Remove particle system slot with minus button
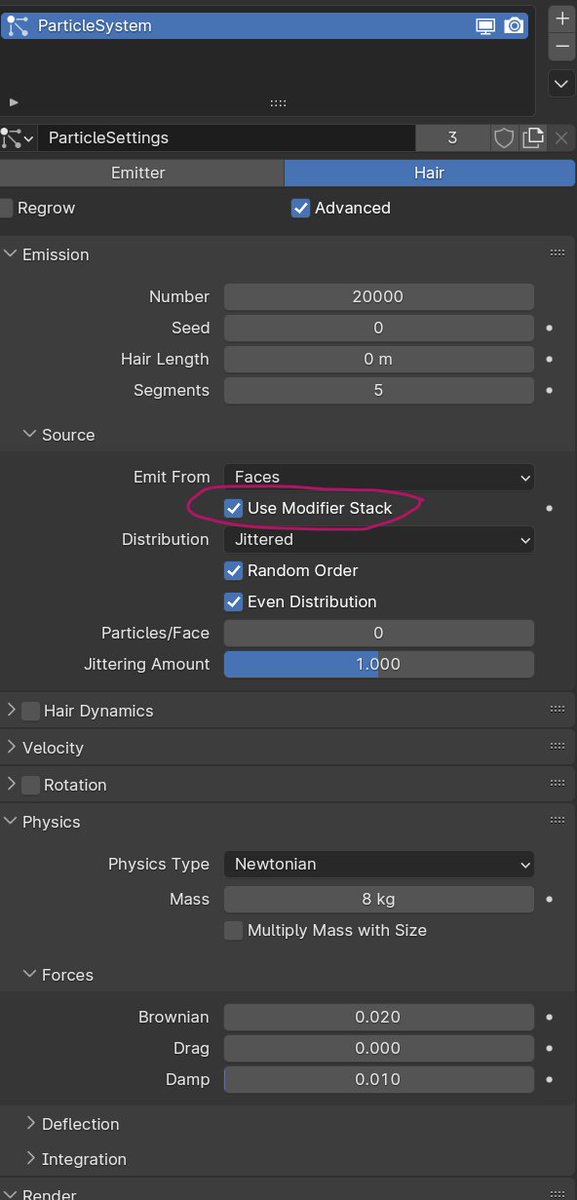 [562, 47]
